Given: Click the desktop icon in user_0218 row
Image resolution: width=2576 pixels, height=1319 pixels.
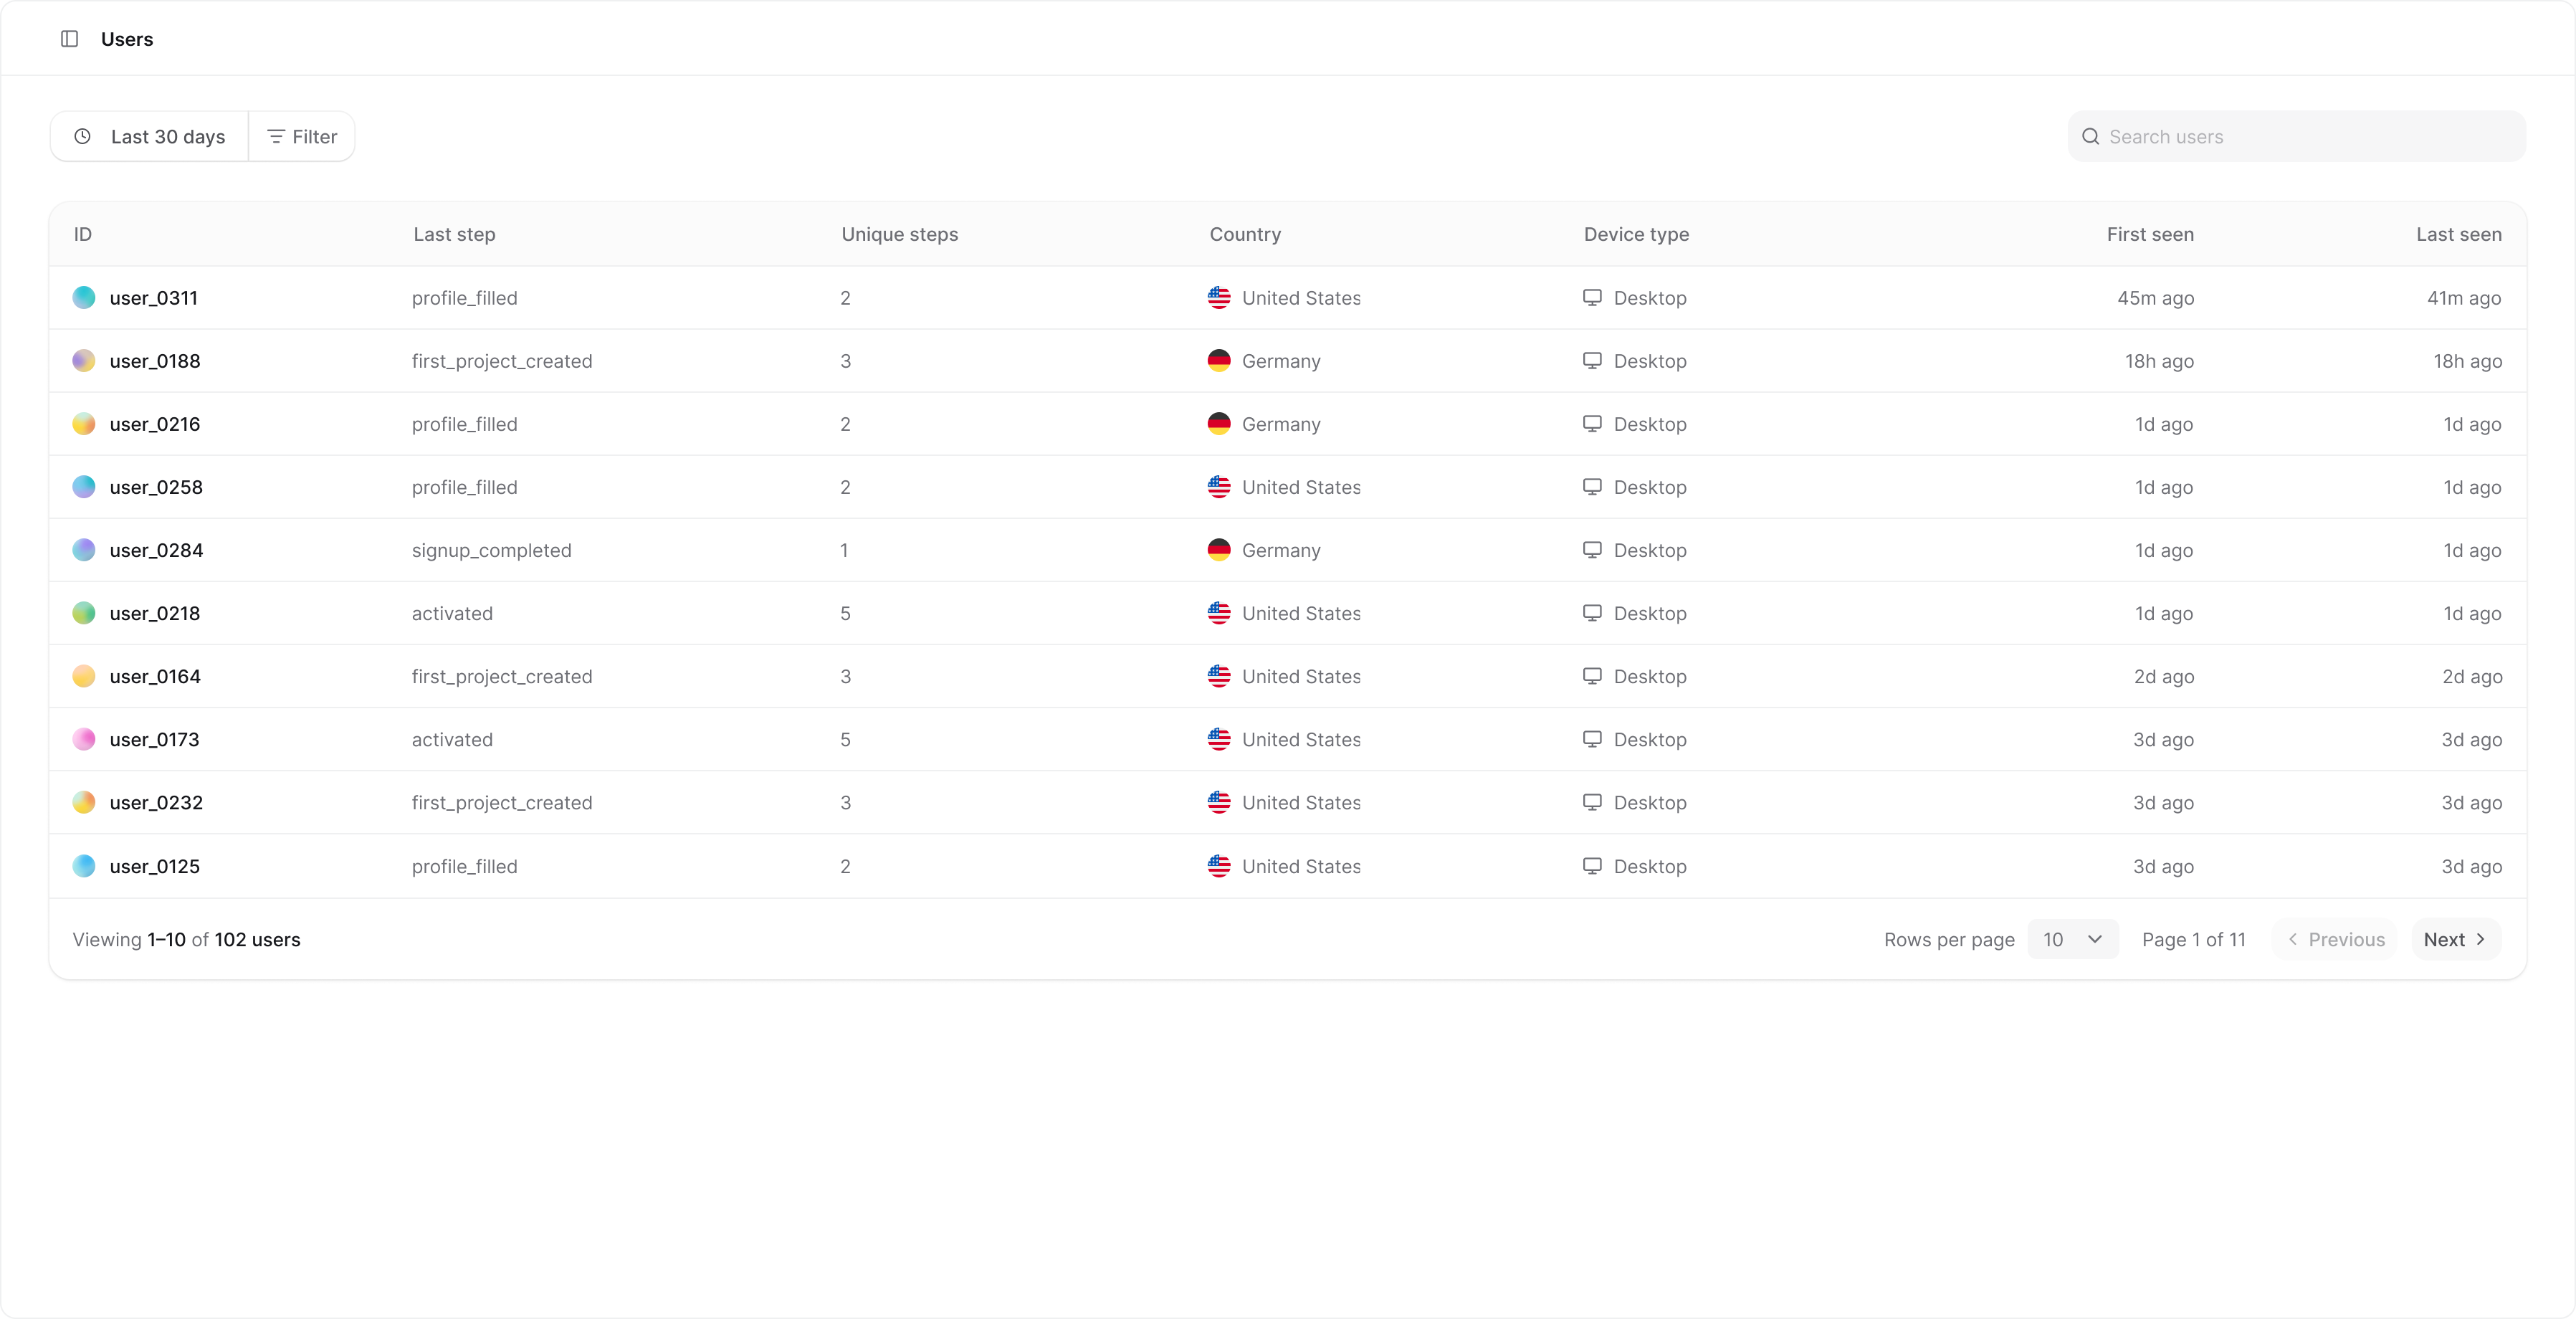Looking at the screenshot, I should click(1592, 613).
